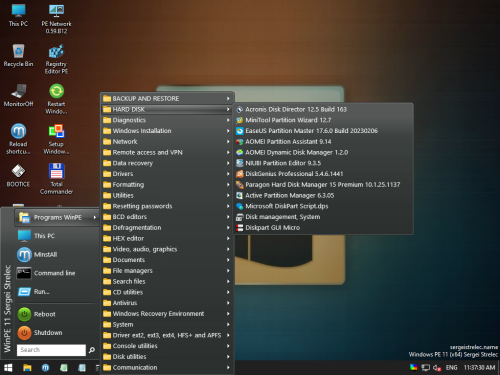The height and width of the screenshot is (375, 500).
Task: Open the Antivirus menu folder
Action: pos(167,303)
